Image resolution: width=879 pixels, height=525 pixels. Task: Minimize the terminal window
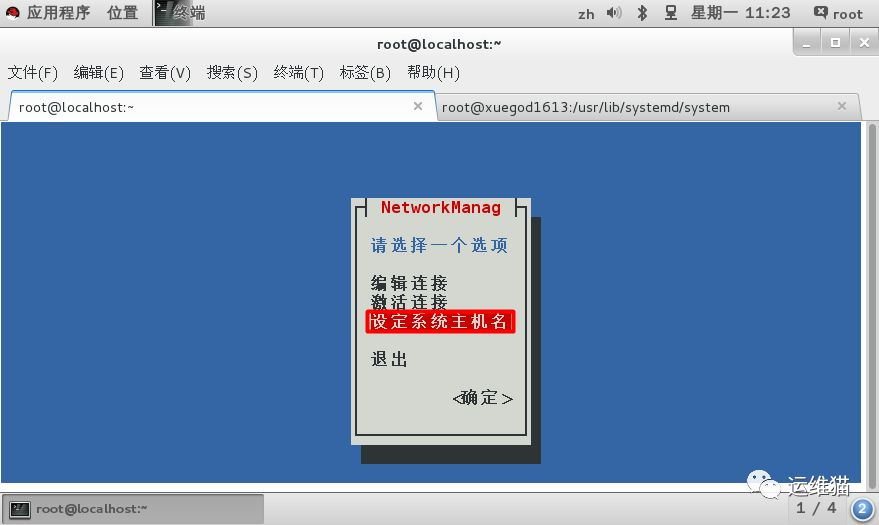(807, 44)
